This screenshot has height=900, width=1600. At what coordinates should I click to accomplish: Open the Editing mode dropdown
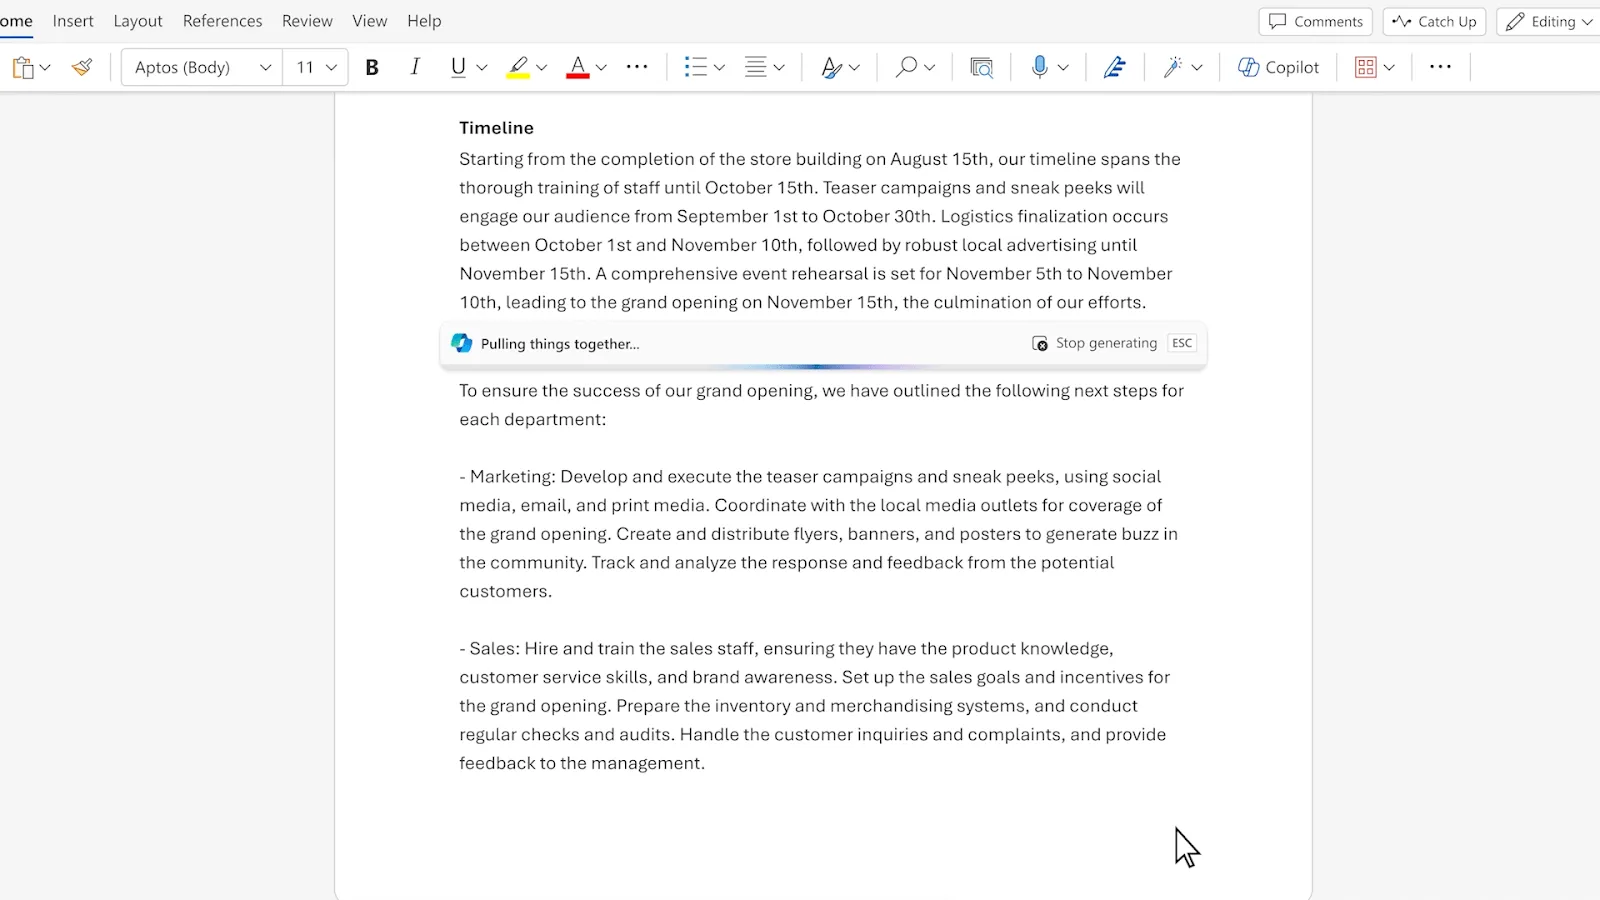(1549, 21)
